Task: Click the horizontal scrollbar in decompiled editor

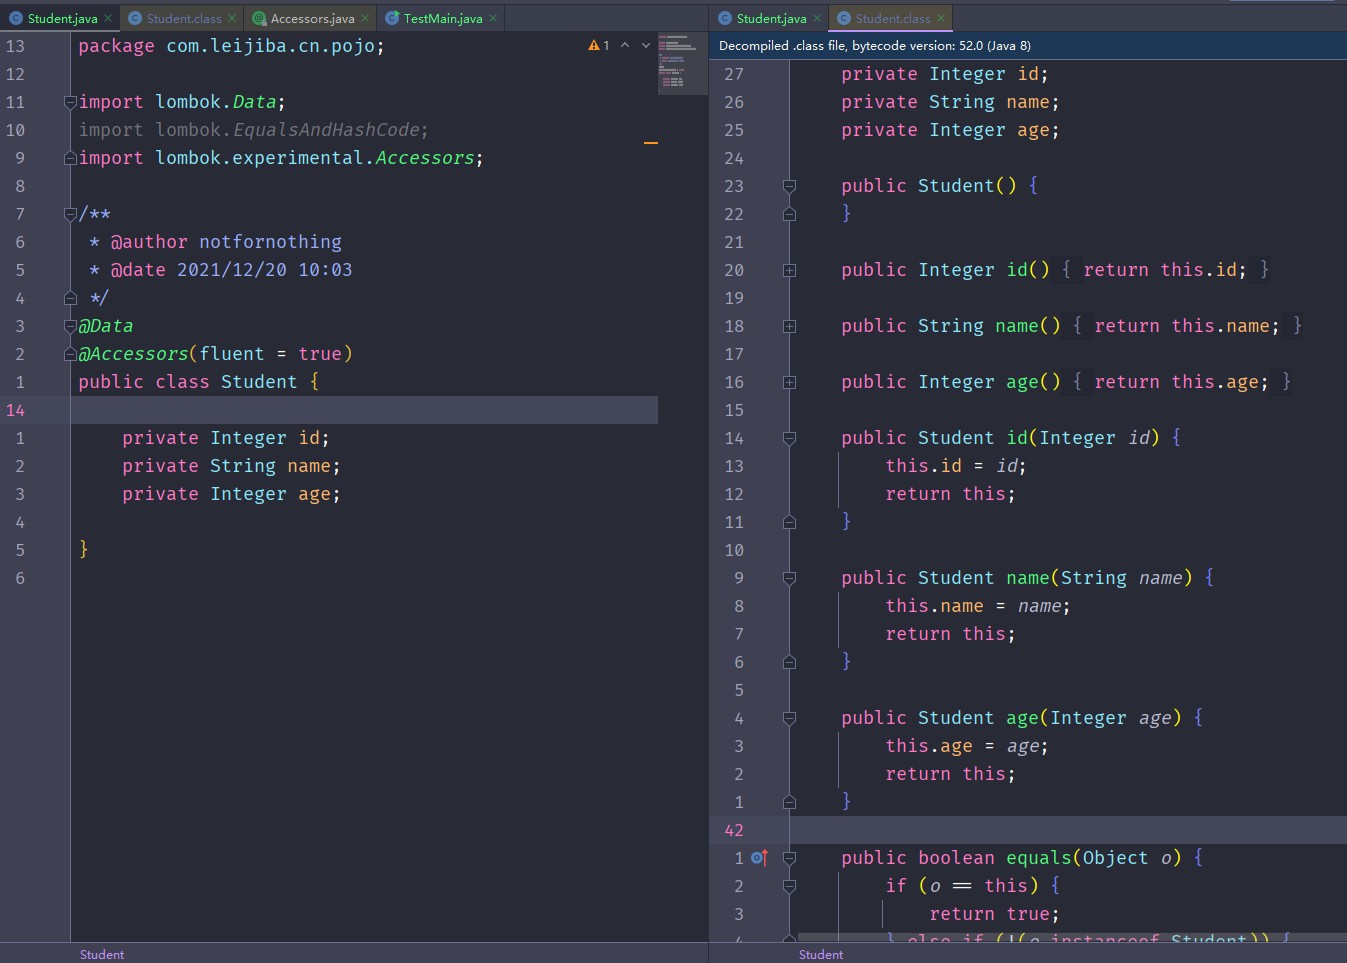Action: (1070, 938)
